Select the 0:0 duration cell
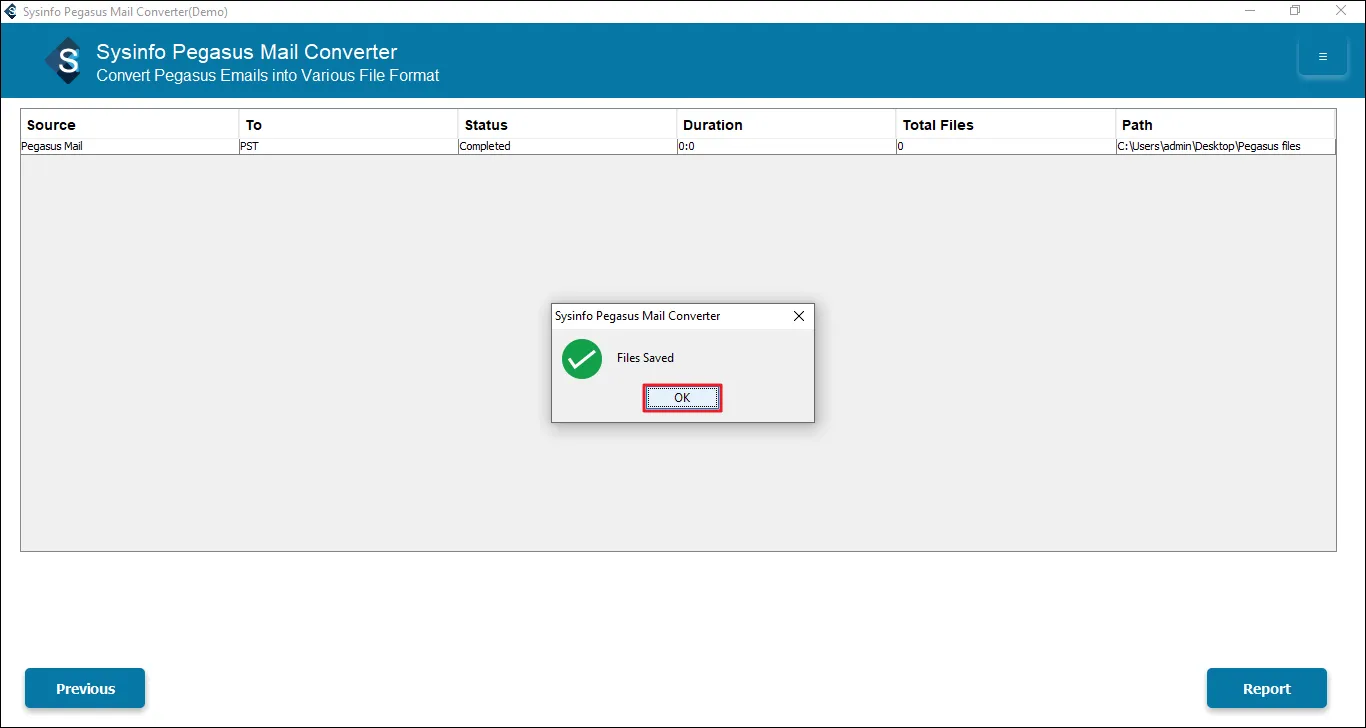 (787, 146)
